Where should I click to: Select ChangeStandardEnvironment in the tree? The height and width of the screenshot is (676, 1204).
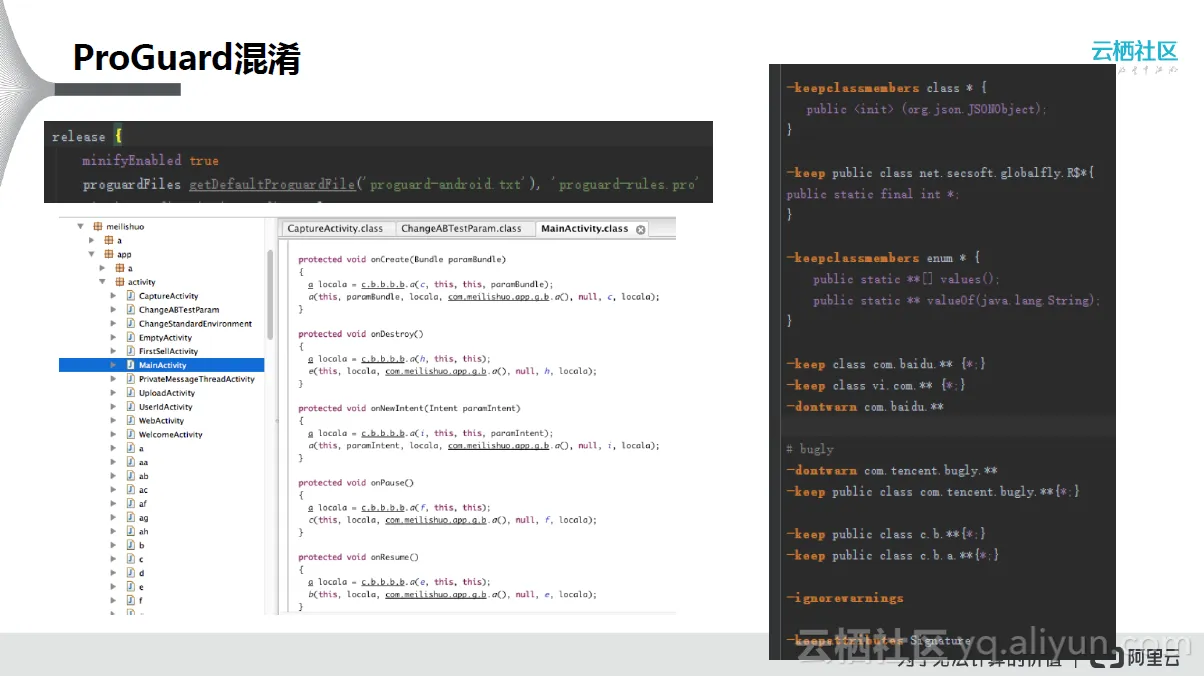pos(195,324)
